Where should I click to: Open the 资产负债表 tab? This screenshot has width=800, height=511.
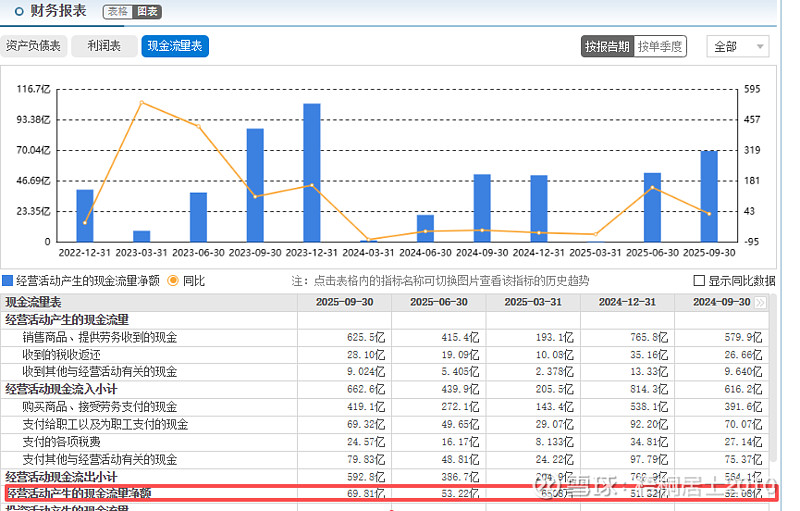click(x=34, y=46)
